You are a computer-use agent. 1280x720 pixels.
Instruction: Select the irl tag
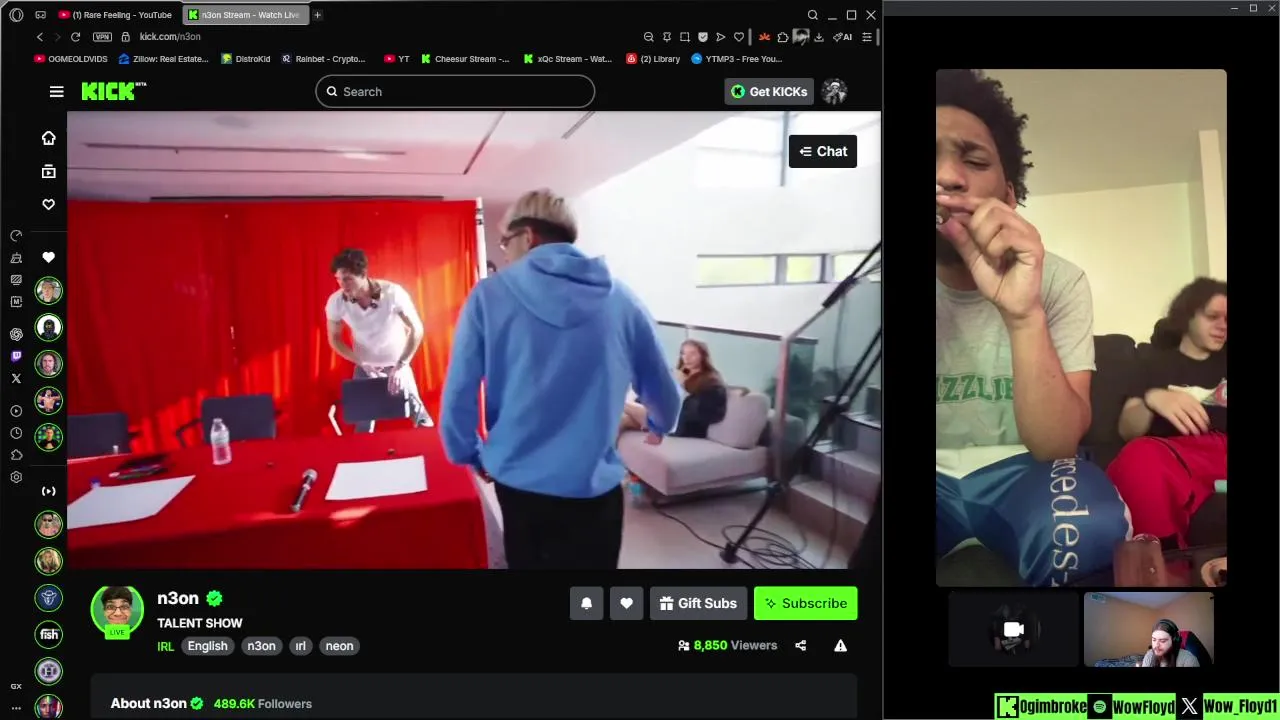300,646
